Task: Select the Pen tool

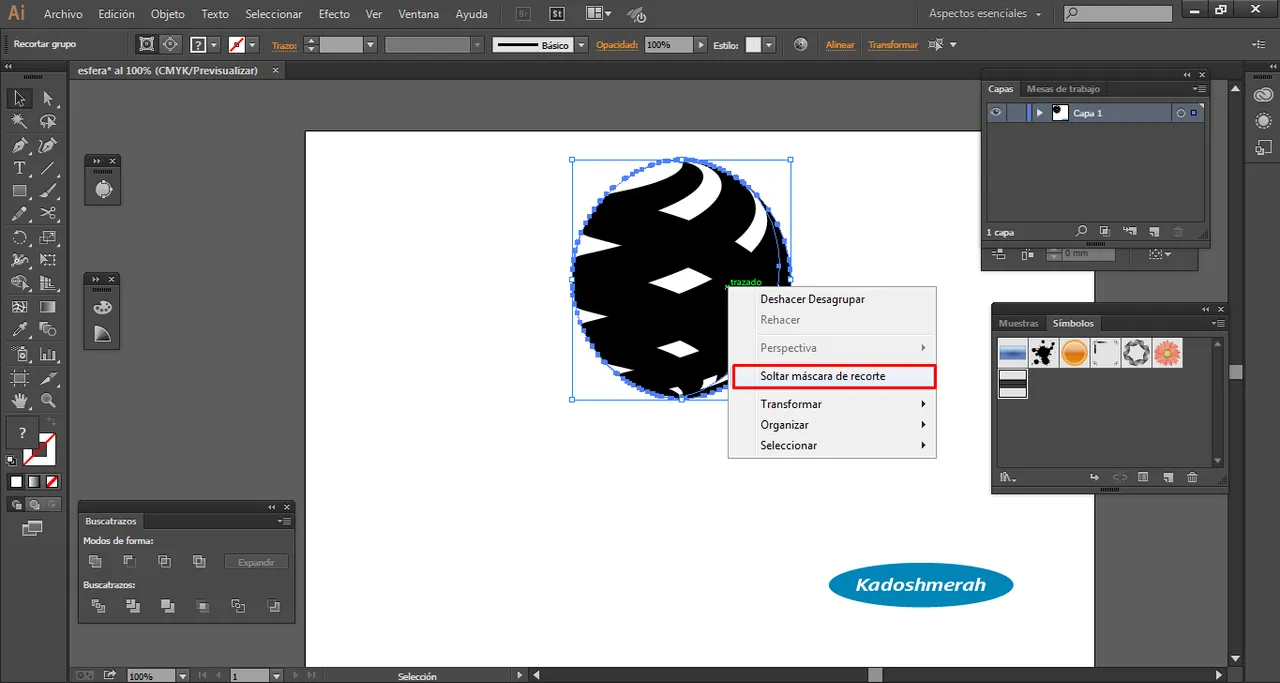Action: click(x=19, y=145)
